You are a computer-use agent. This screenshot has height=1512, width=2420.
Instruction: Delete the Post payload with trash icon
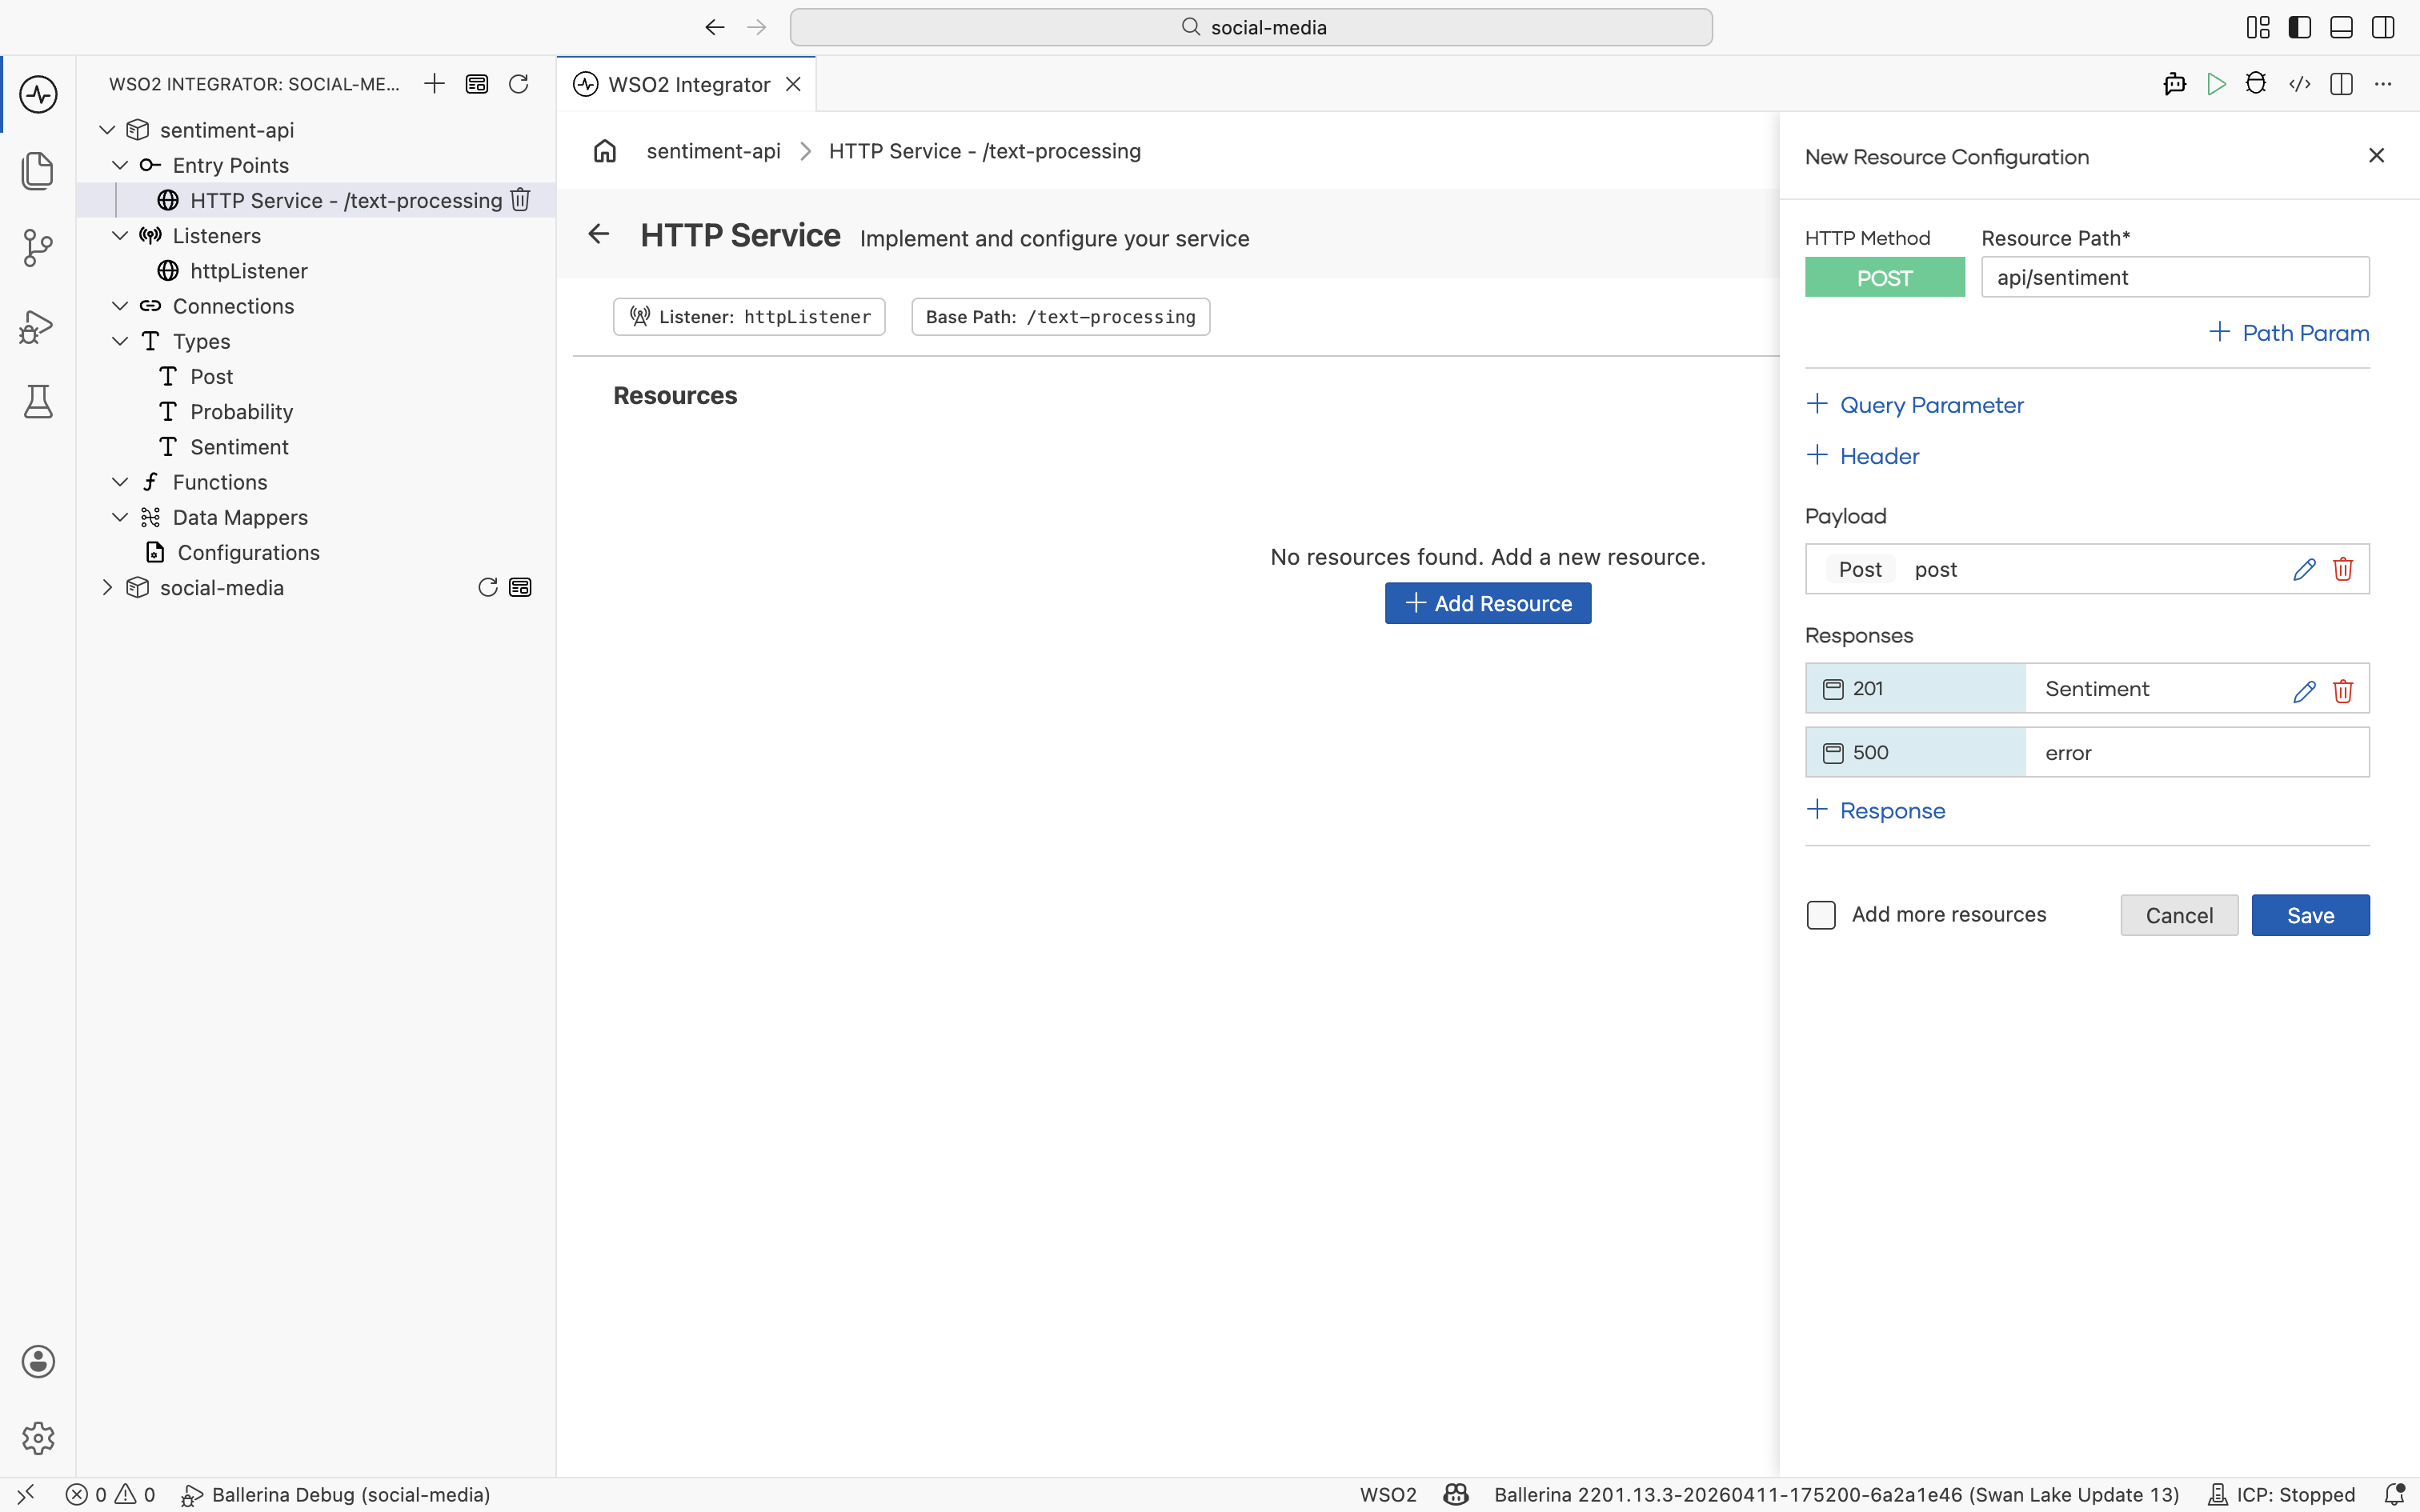(2343, 570)
